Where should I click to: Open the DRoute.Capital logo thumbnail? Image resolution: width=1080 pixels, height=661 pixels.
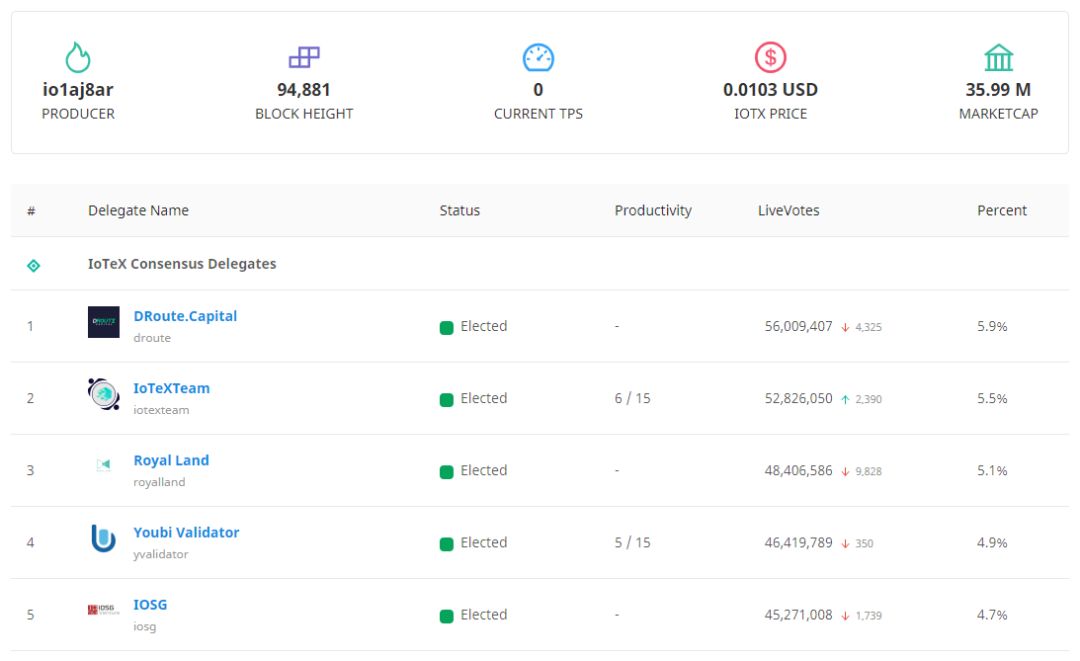[103, 322]
